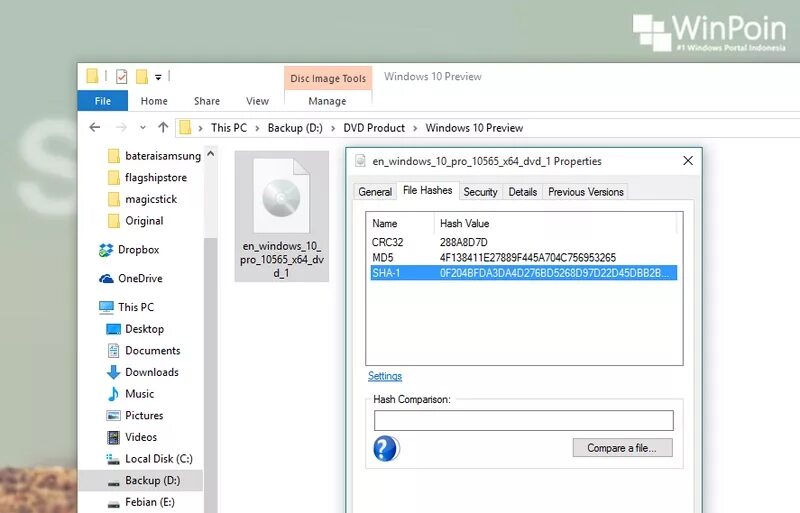The height and width of the screenshot is (513, 800).
Task: Click the Desktop icon in navigation pane
Action: [x=113, y=329]
